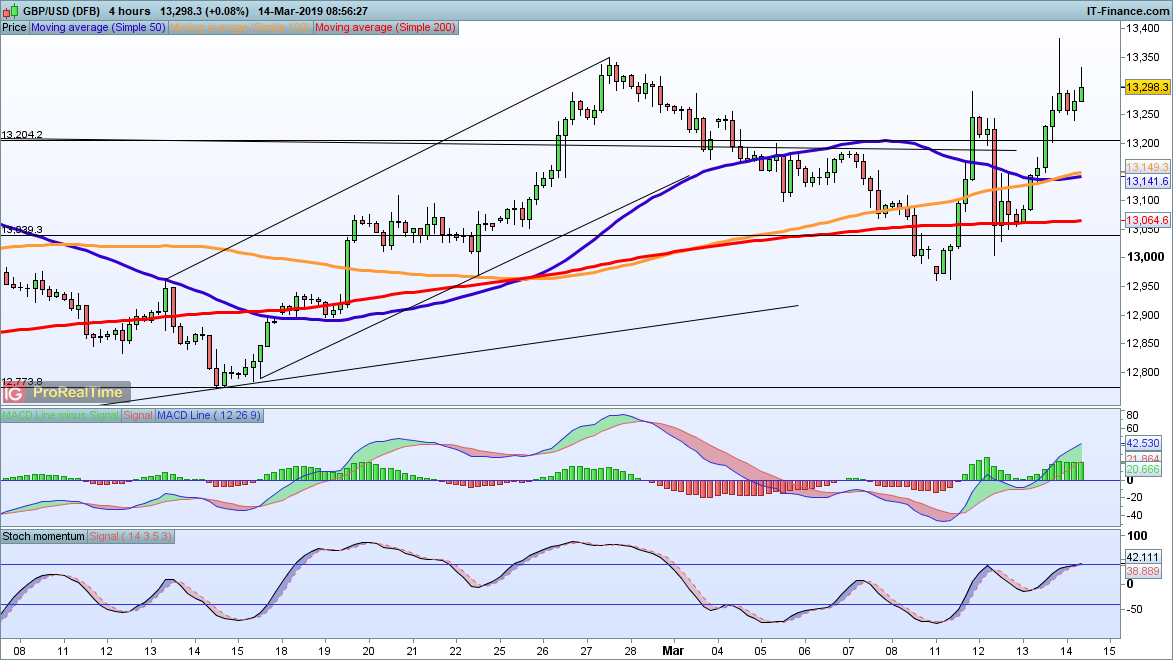
Task: Click the 21.864 MACD signal value
Action: [1142, 459]
